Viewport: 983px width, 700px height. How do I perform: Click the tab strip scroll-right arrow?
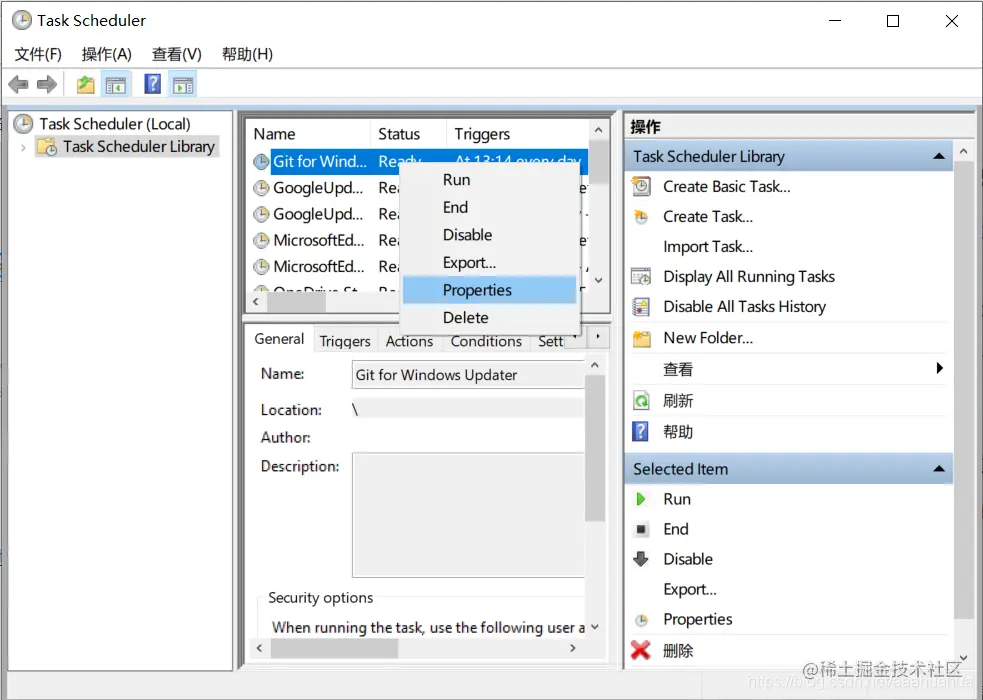pos(598,337)
